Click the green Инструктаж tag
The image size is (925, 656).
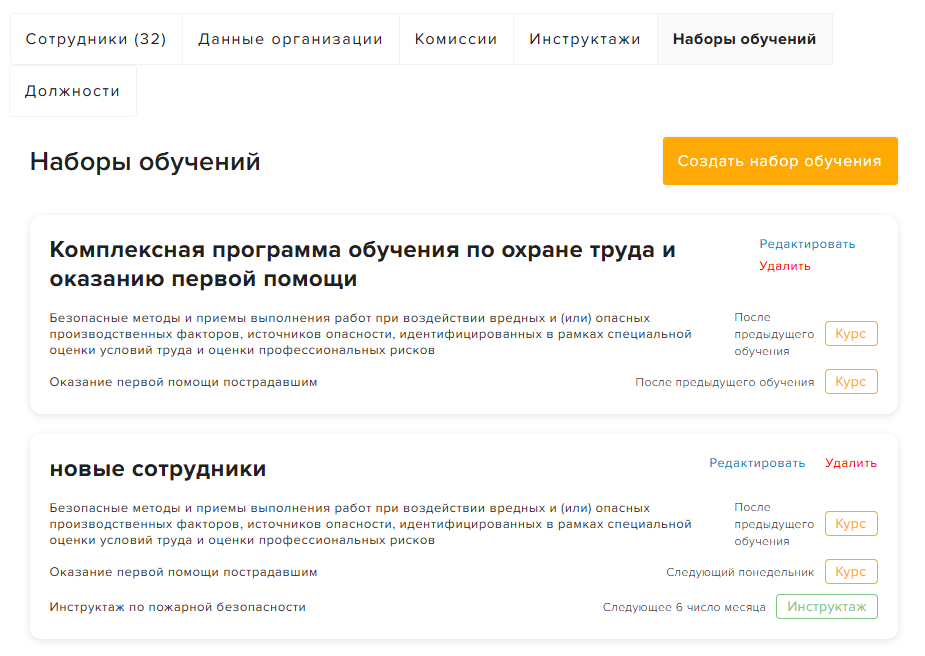click(x=826, y=607)
